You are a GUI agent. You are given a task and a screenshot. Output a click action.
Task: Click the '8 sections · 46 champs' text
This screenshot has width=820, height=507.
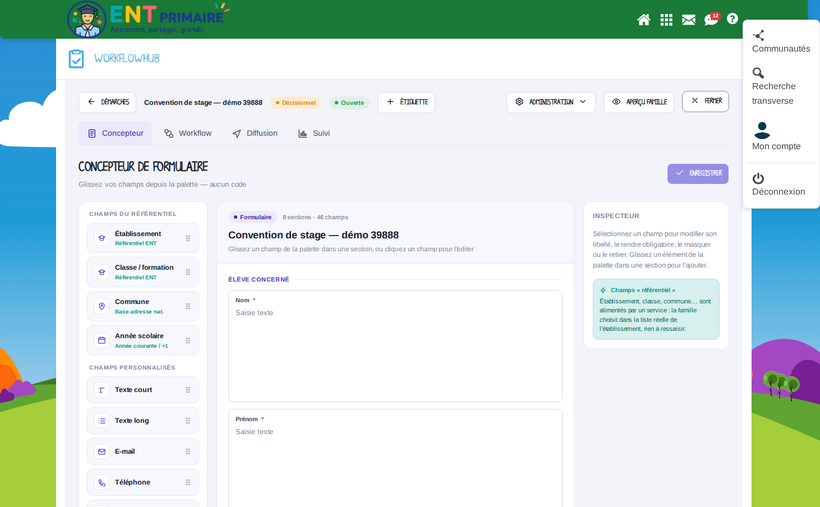pos(315,217)
